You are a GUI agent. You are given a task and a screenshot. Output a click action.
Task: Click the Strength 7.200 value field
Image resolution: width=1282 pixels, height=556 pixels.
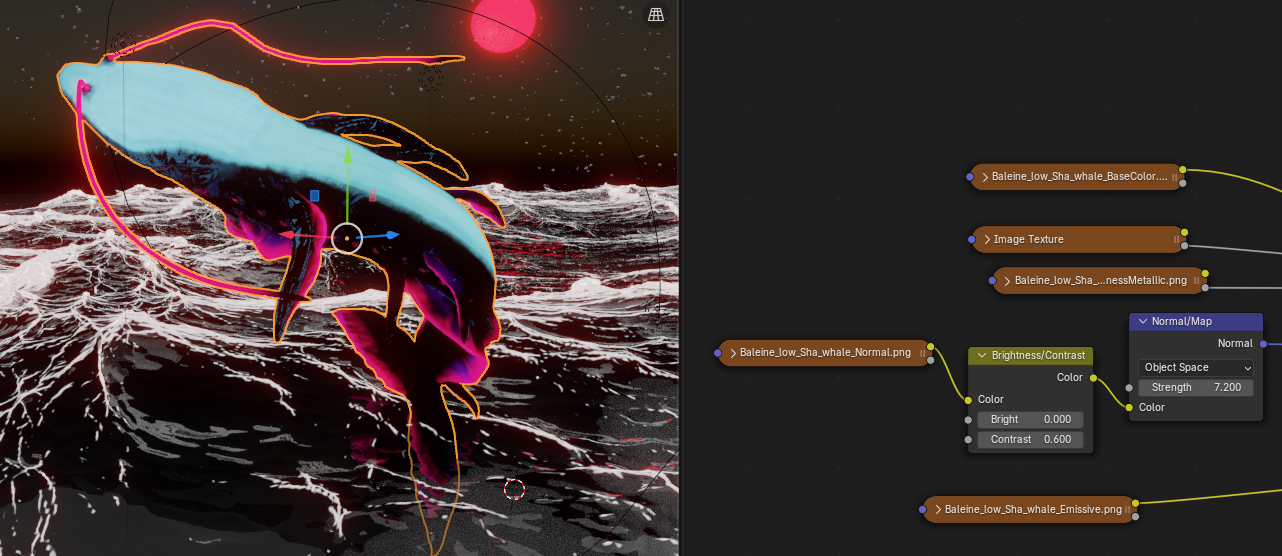[x=1195, y=387]
